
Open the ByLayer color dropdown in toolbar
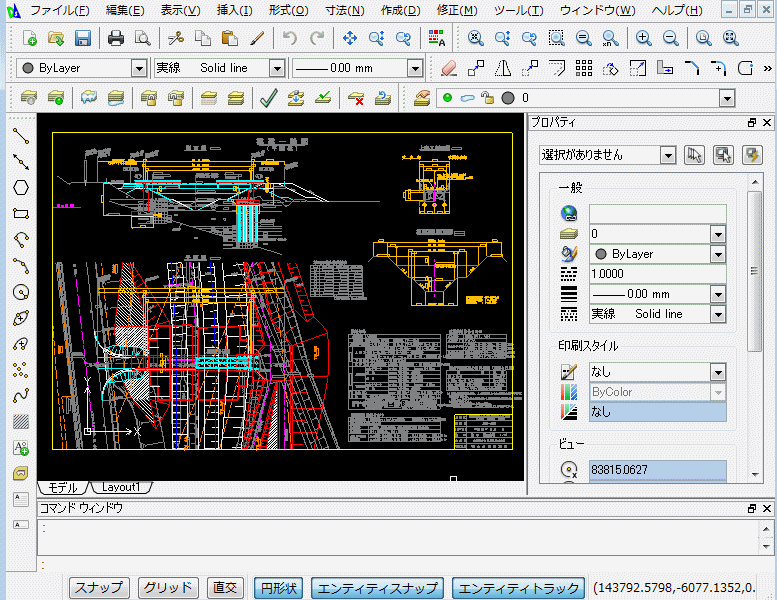point(139,69)
